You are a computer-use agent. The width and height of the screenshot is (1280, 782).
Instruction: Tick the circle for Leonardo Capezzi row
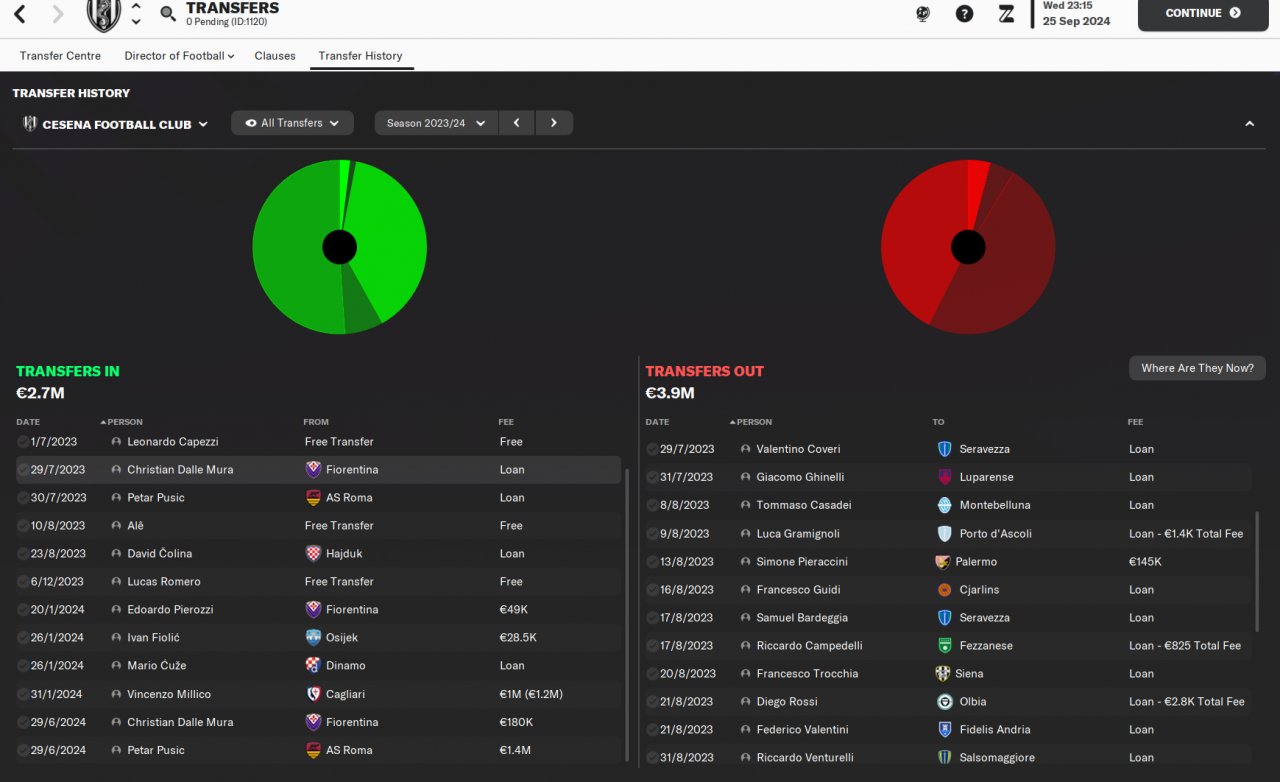23,441
